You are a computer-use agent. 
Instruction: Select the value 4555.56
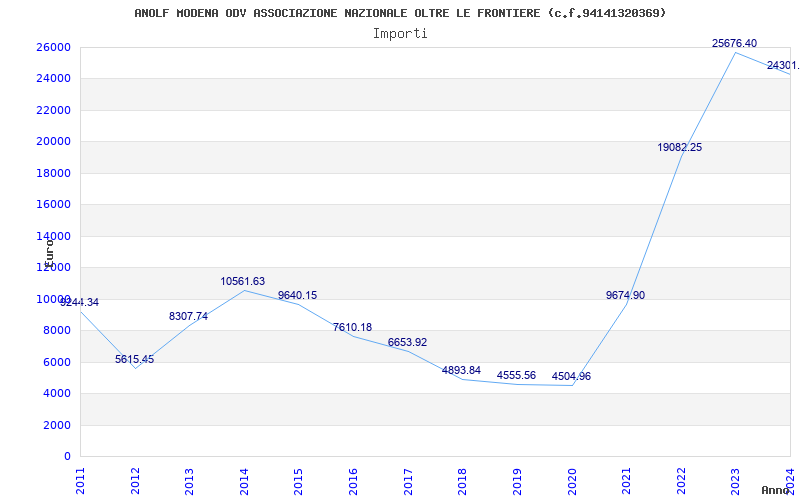tap(516, 376)
